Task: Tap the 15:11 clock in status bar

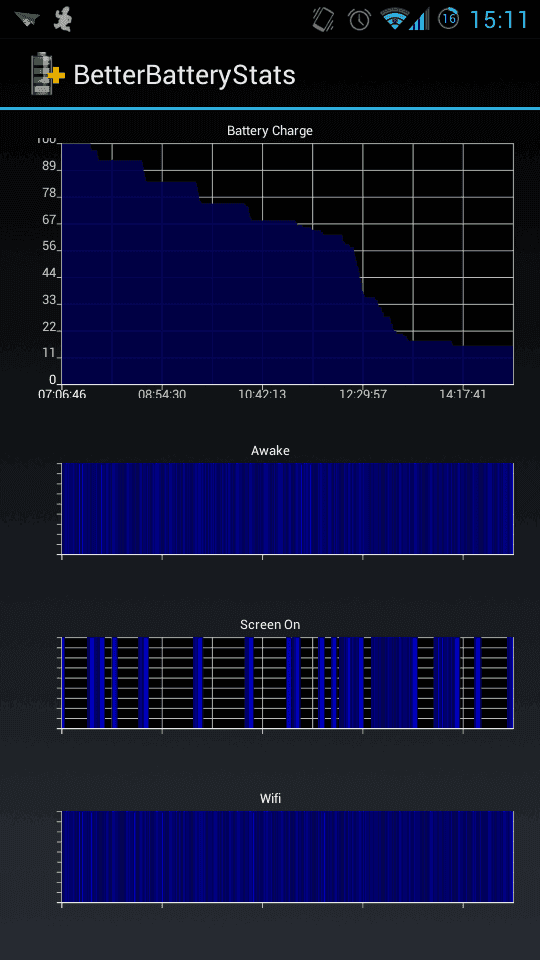Action: click(498, 20)
